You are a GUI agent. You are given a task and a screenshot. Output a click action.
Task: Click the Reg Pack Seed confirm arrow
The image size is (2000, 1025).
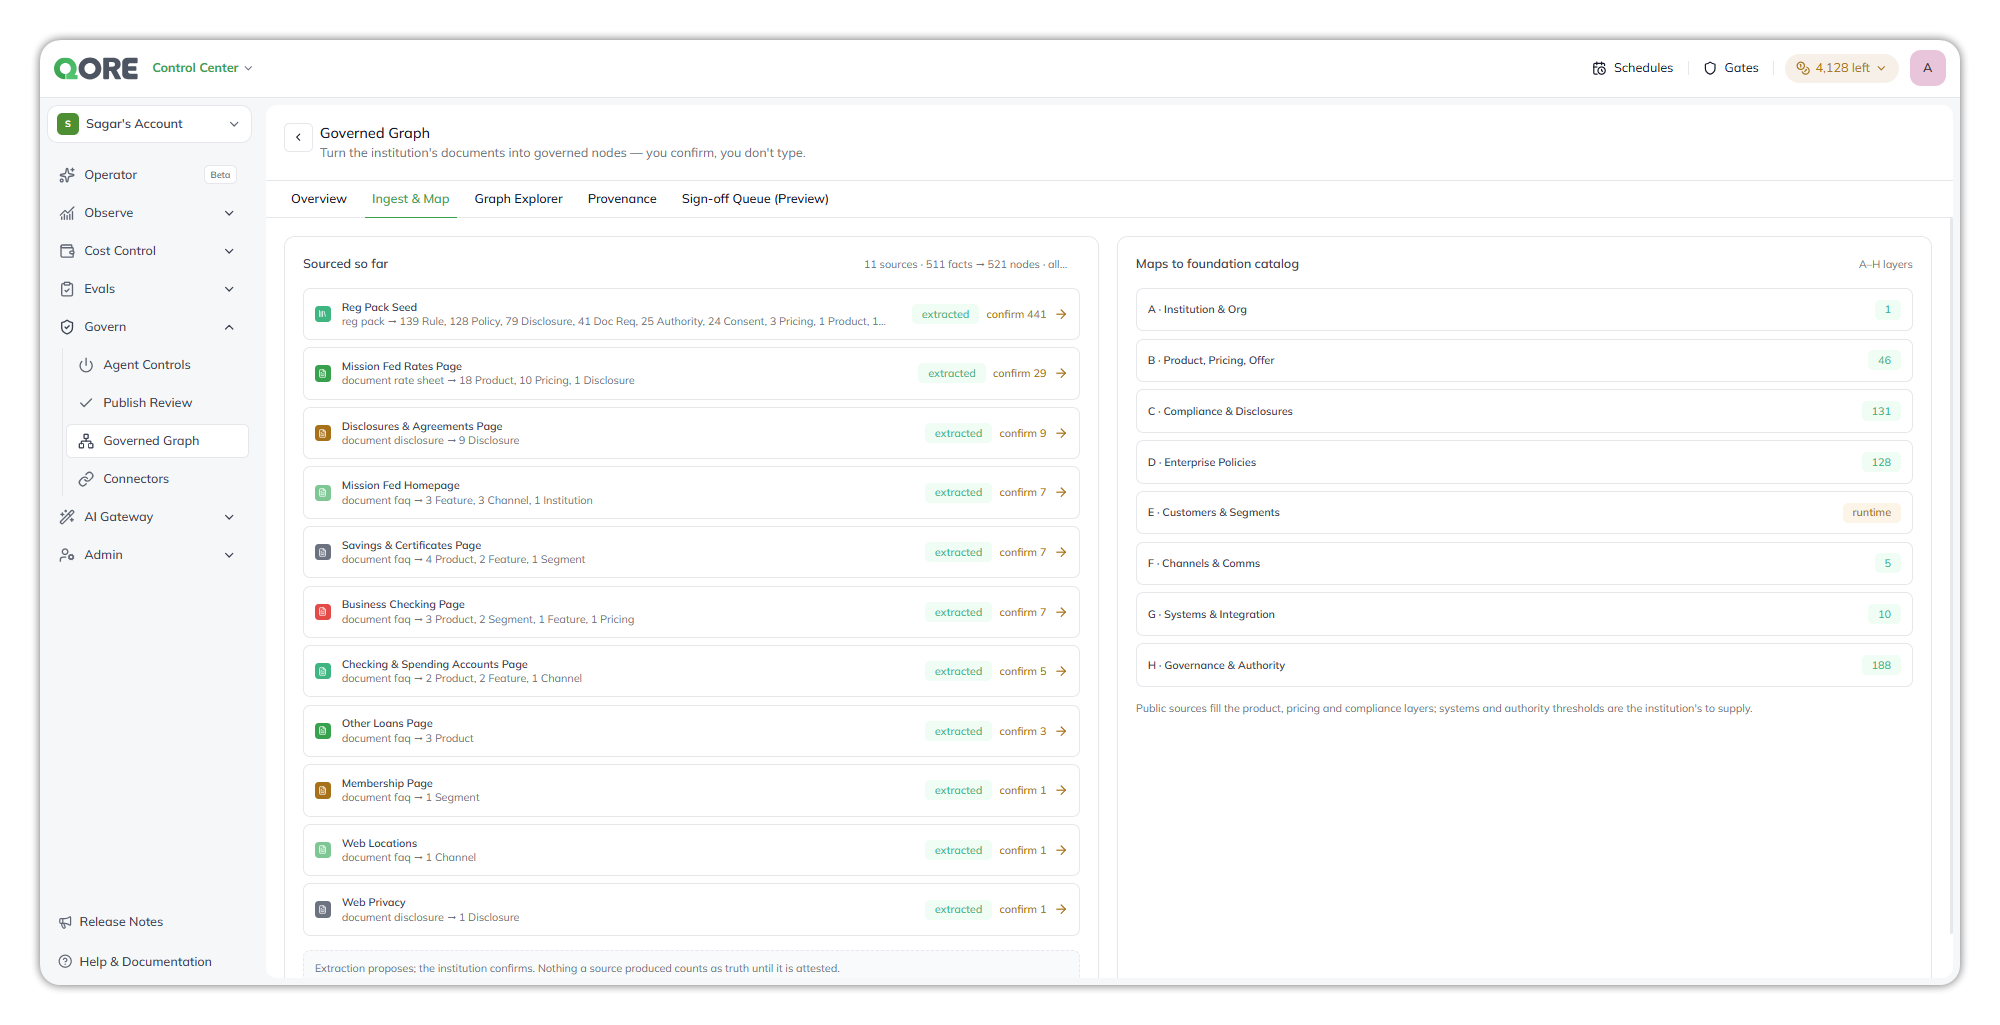1061,314
